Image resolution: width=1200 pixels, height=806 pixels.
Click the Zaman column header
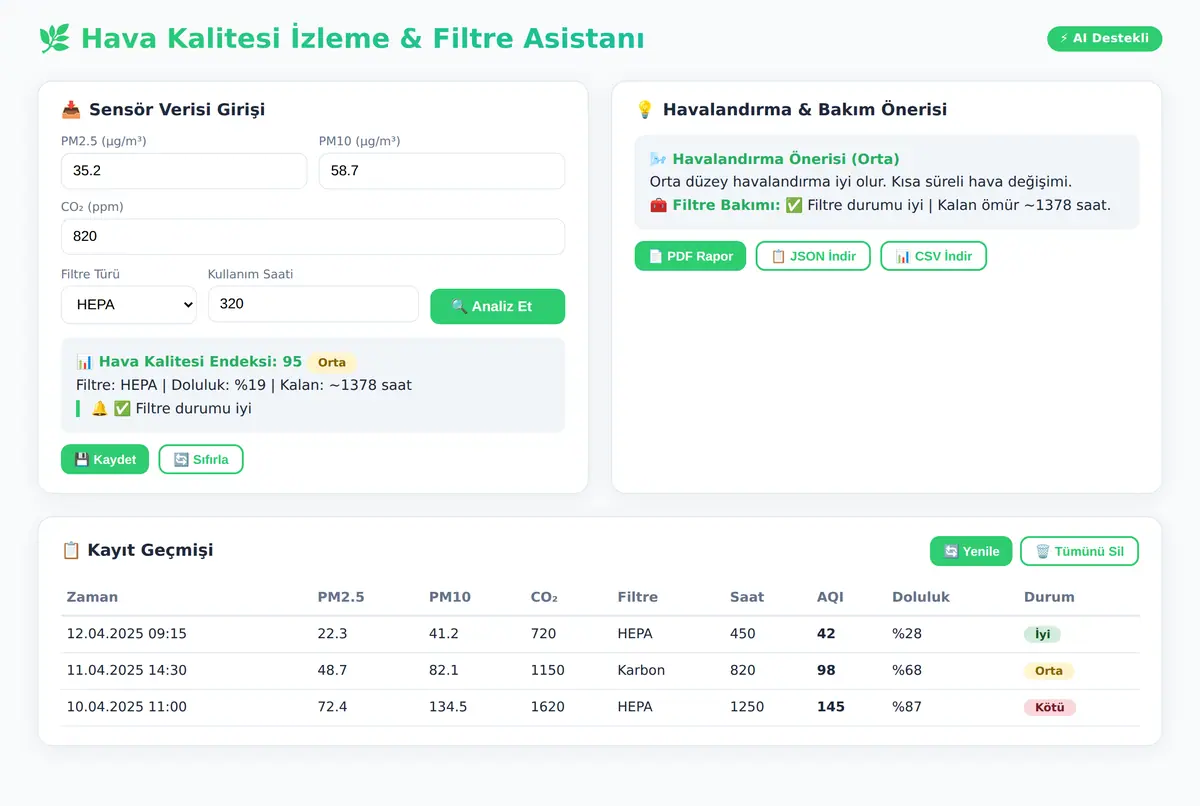click(x=92, y=597)
